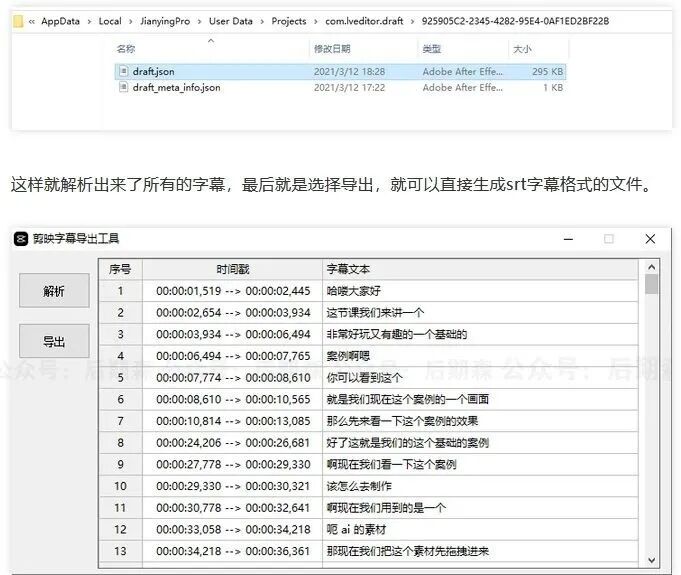The image size is (681, 575).
Task: Click the 295 KB size of draft.json
Action: pyautogui.click(x=548, y=72)
